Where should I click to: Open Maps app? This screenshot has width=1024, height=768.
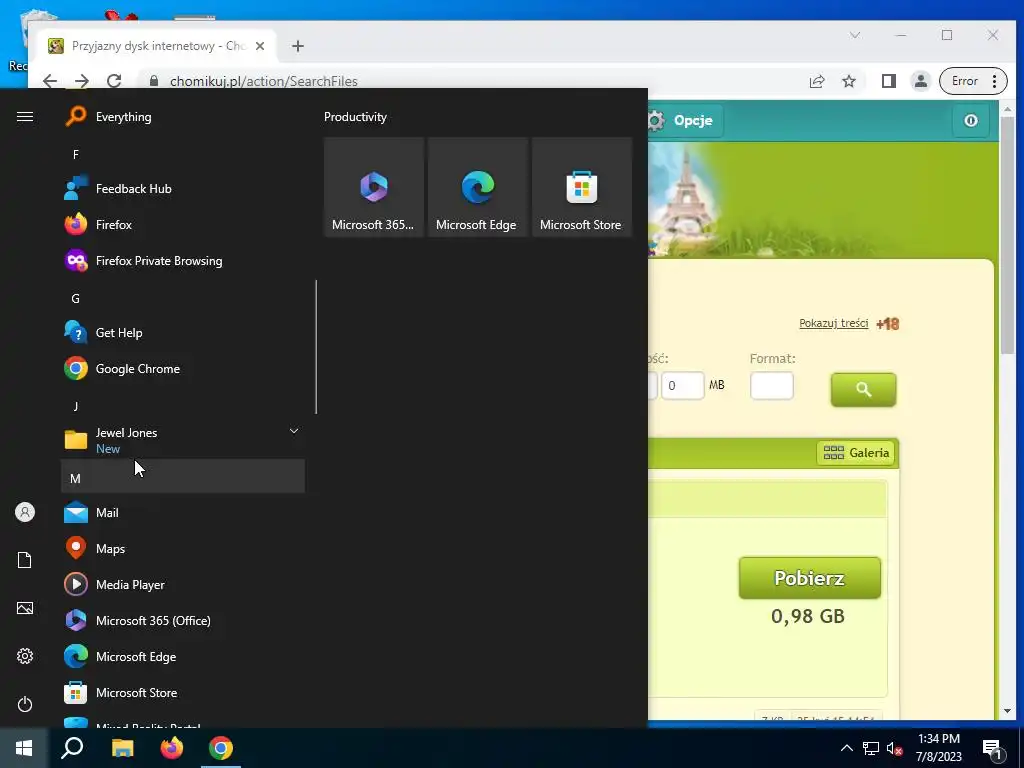[183, 549]
